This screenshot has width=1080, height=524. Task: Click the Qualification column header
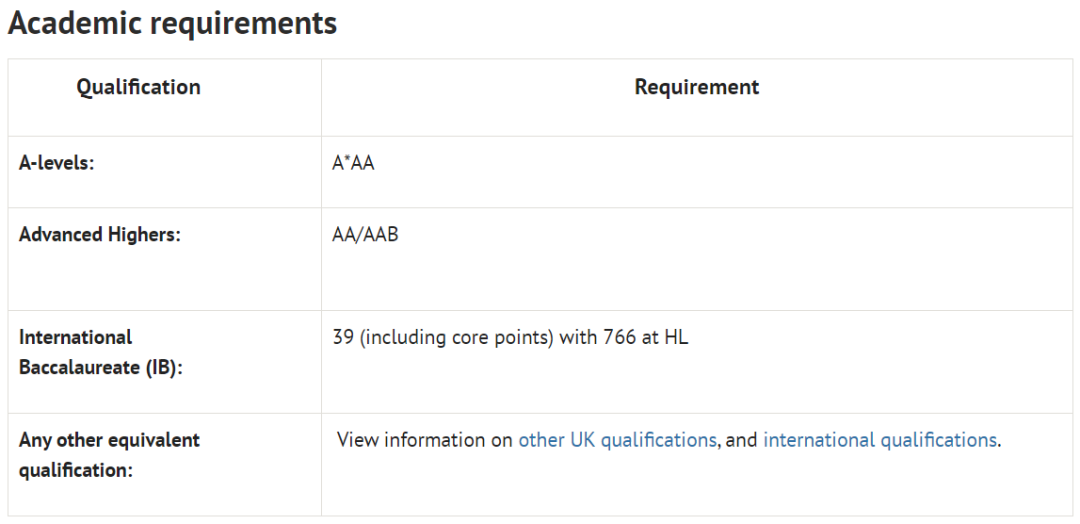pyautogui.click(x=138, y=87)
